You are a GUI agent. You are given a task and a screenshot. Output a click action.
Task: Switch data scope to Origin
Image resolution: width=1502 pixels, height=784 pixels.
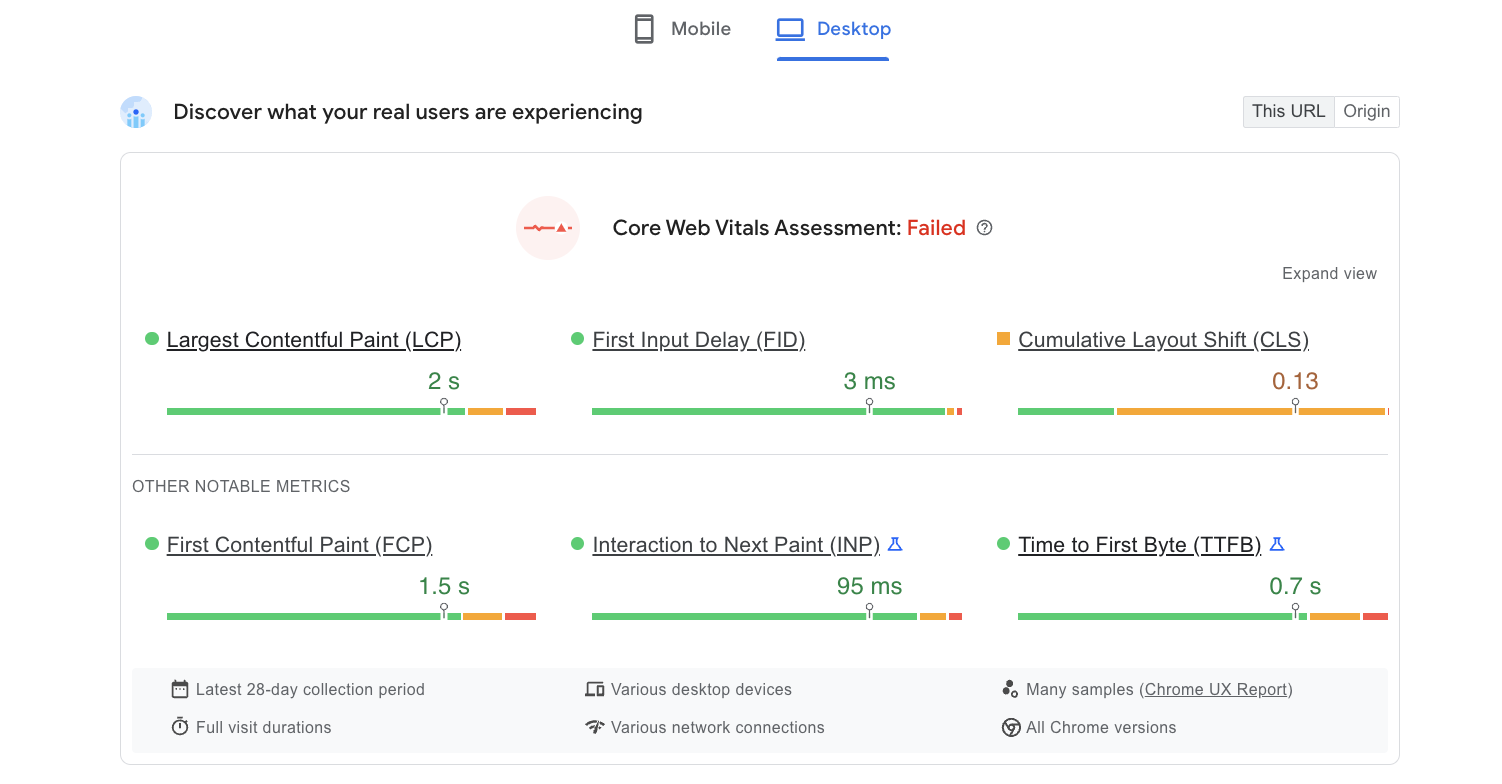tap(1366, 111)
